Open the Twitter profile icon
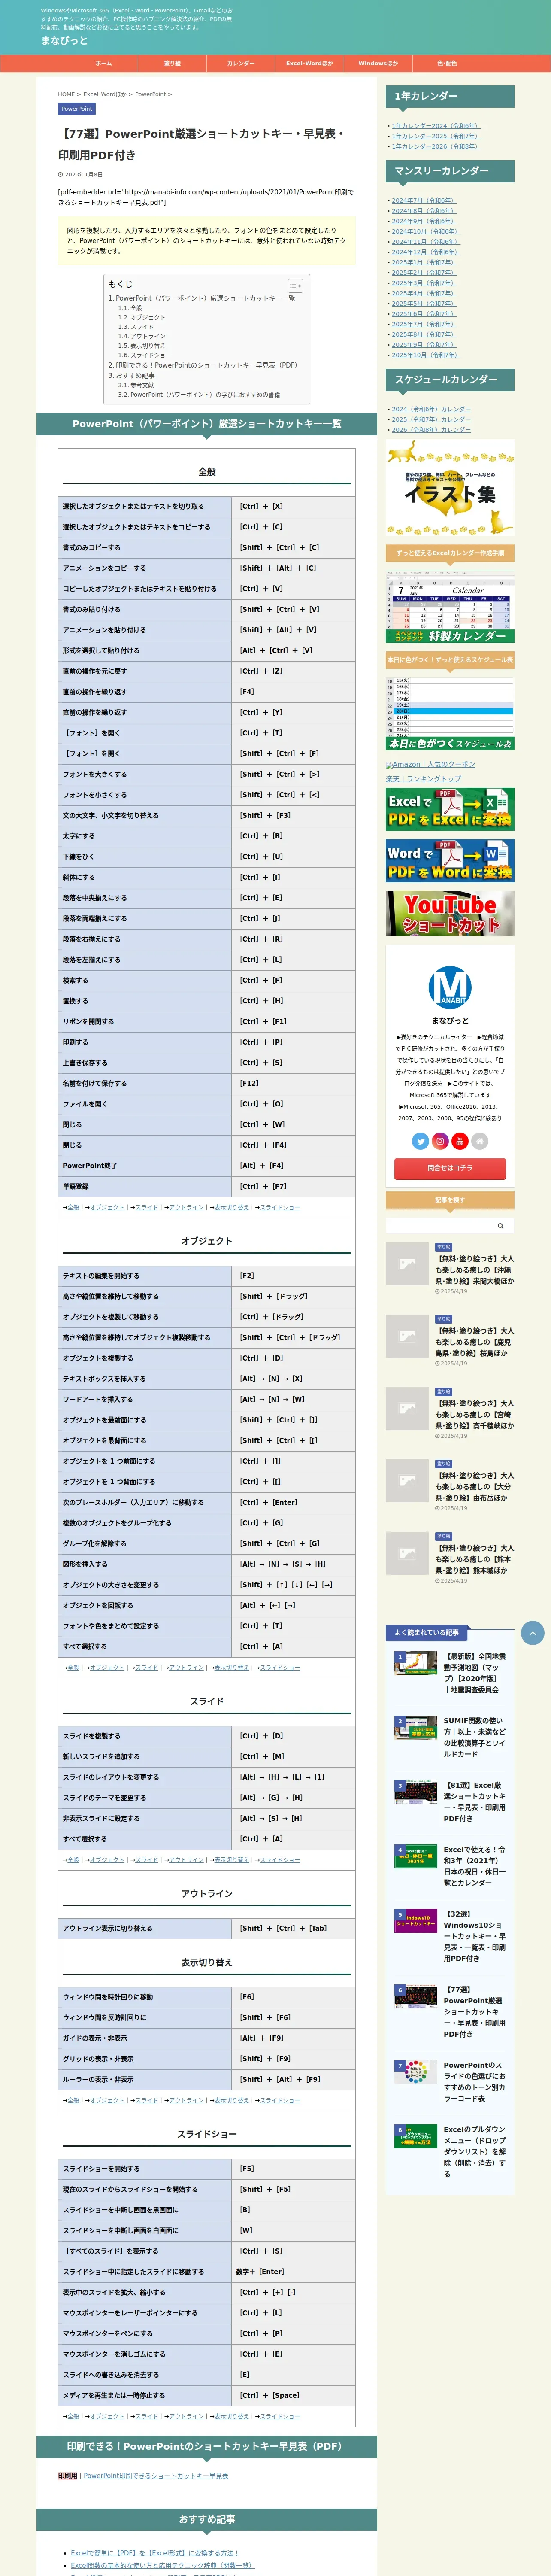This screenshot has height=2576, width=551. point(420,1141)
